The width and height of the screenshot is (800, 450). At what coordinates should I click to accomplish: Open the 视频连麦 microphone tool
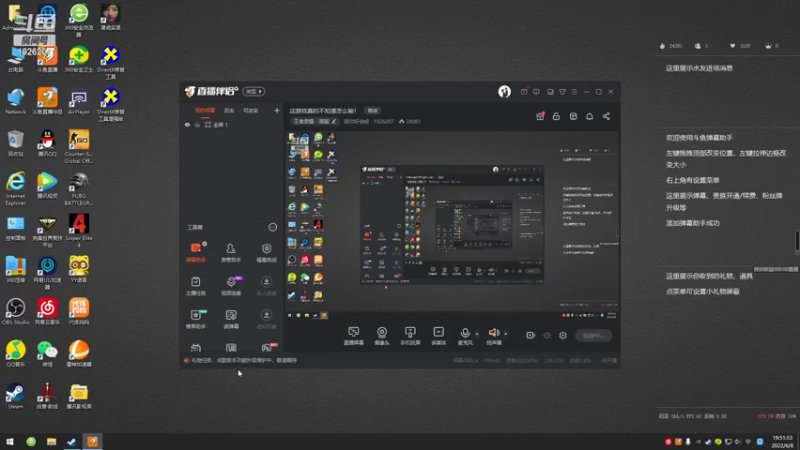coord(231,286)
